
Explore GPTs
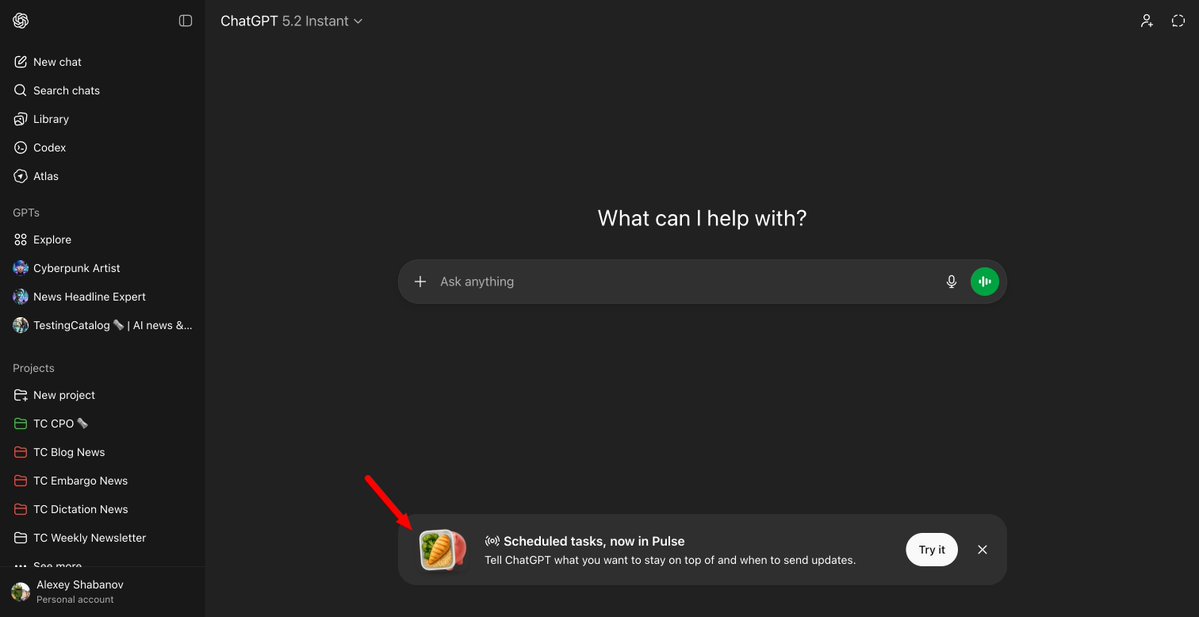(x=102, y=239)
